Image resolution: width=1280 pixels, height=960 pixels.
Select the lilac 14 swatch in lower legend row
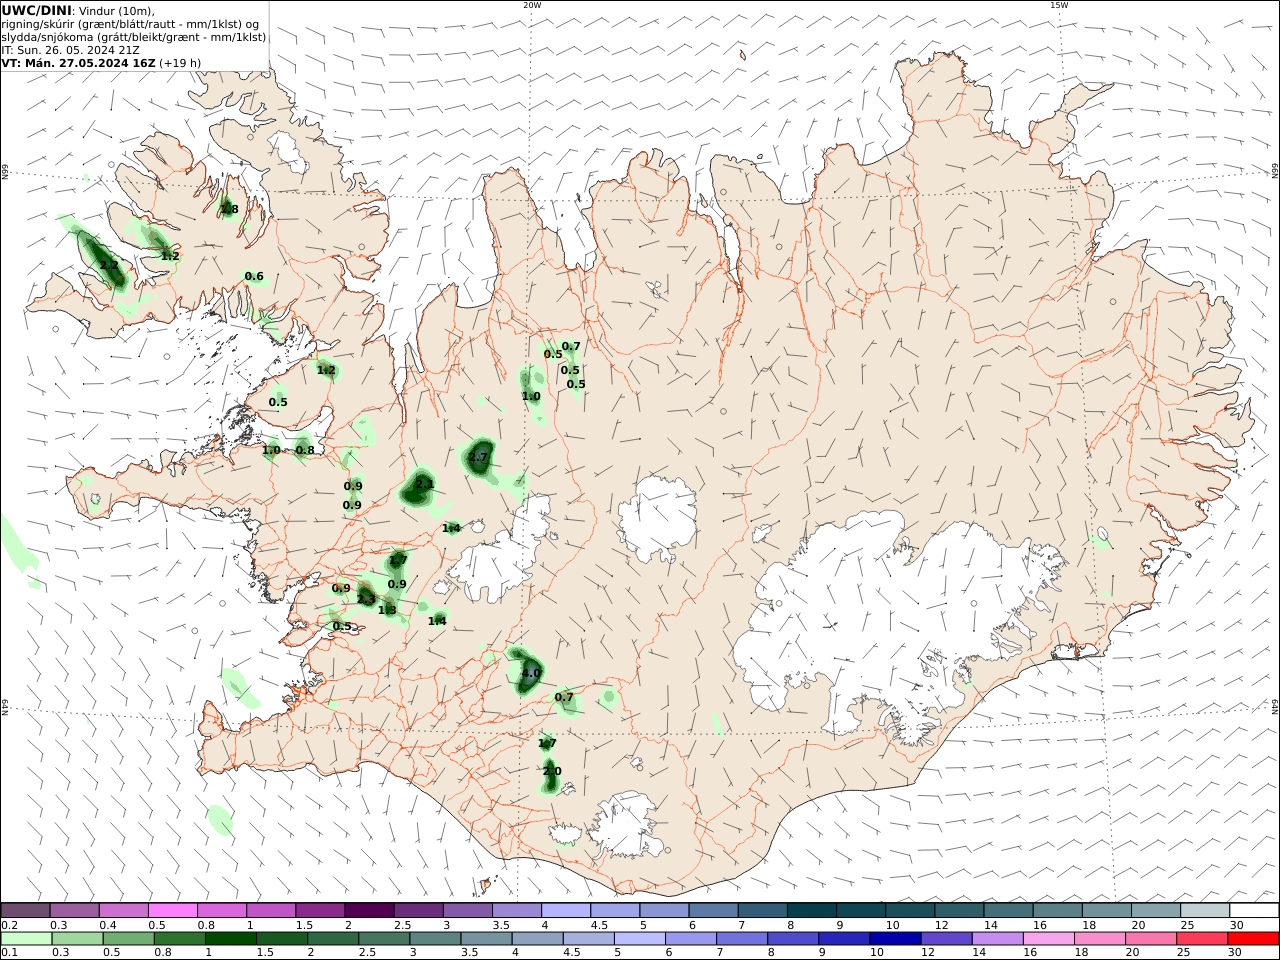tap(997, 939)
